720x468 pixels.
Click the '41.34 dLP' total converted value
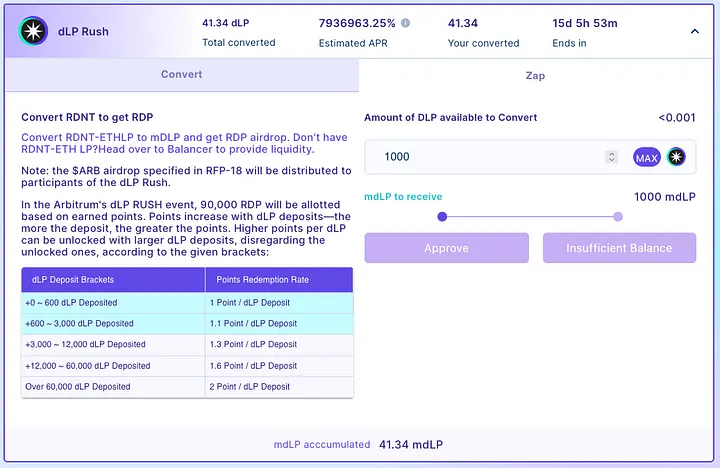pyautogui.click(x=226, y=23)
